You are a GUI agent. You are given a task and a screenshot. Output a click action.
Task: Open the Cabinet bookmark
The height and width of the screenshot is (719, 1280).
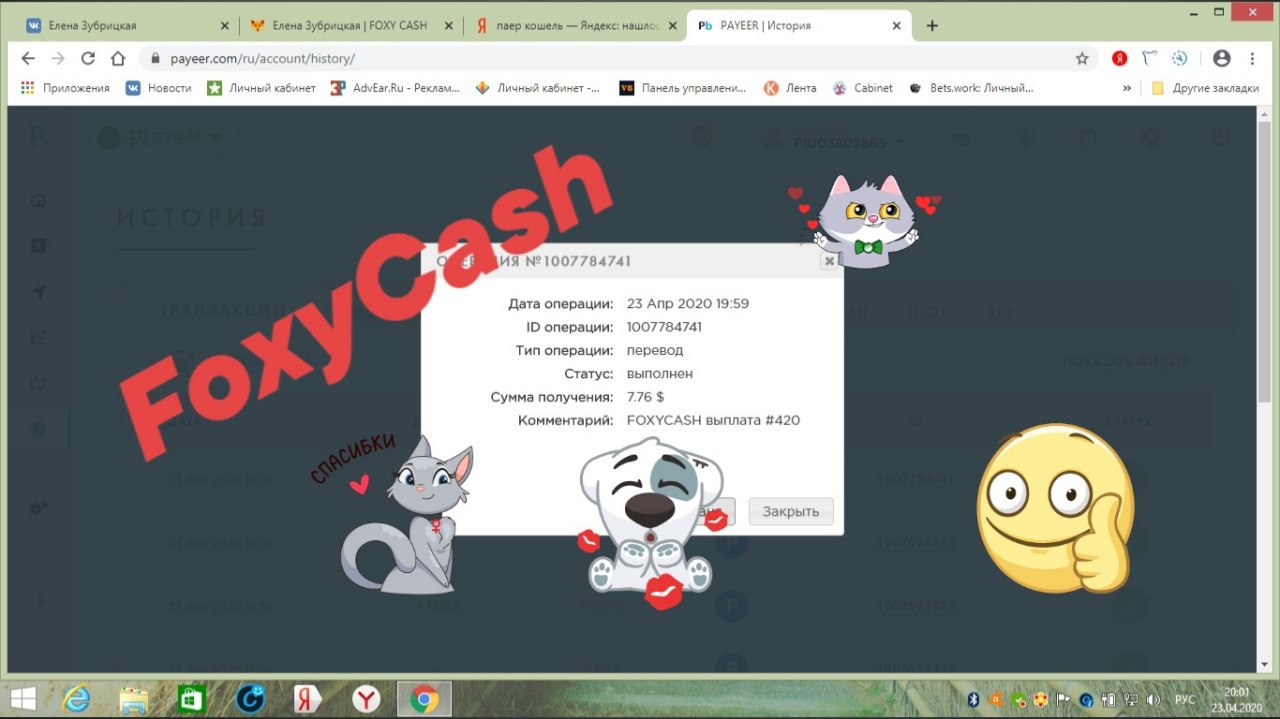863,88
